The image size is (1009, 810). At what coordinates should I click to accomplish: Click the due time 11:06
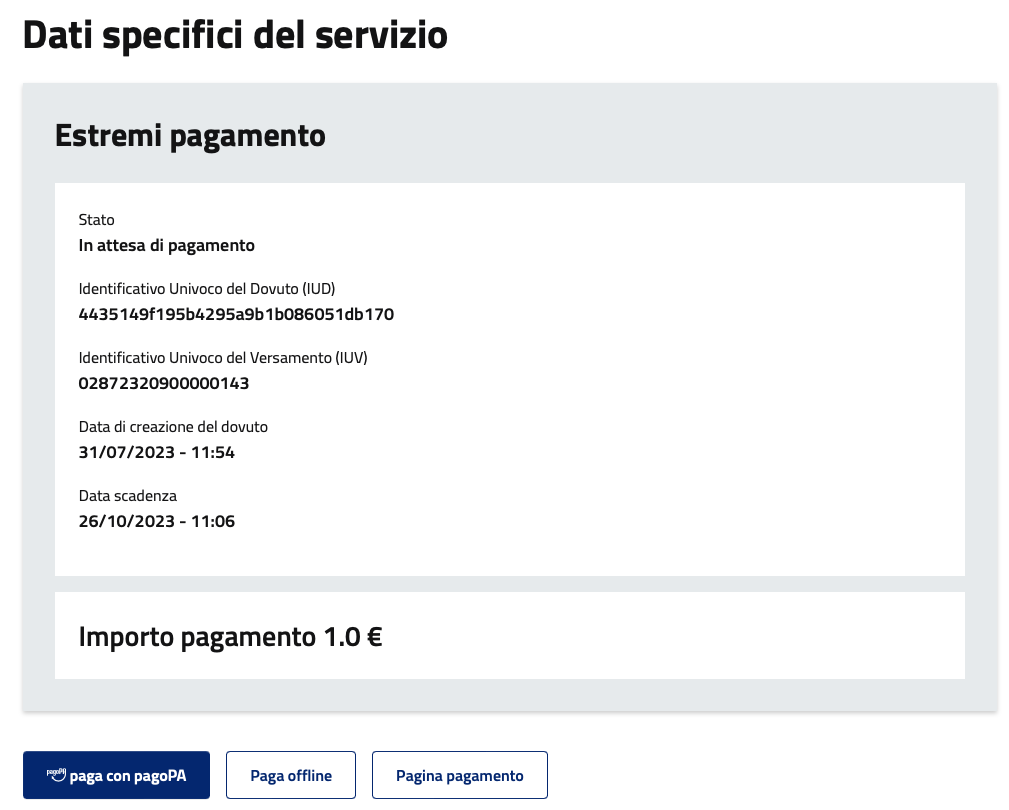tap(212, 521)
